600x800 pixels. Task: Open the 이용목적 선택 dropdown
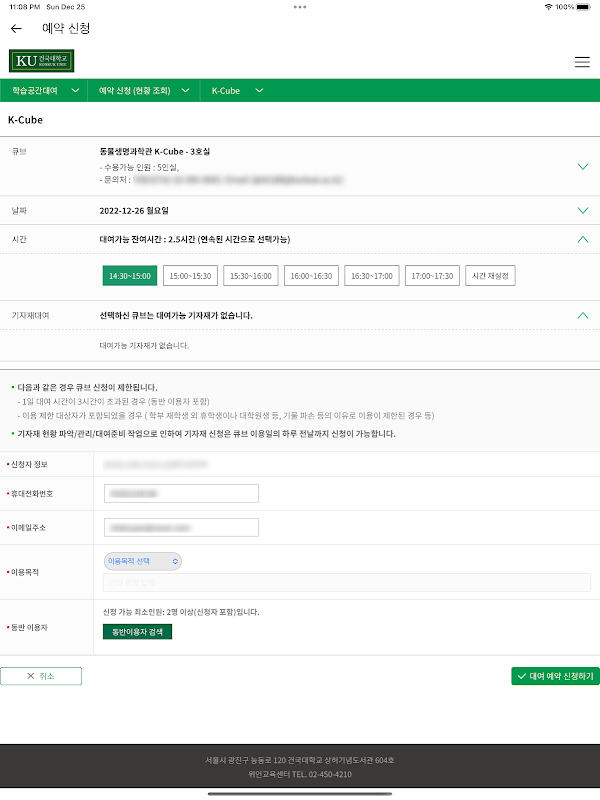(143, 562)
